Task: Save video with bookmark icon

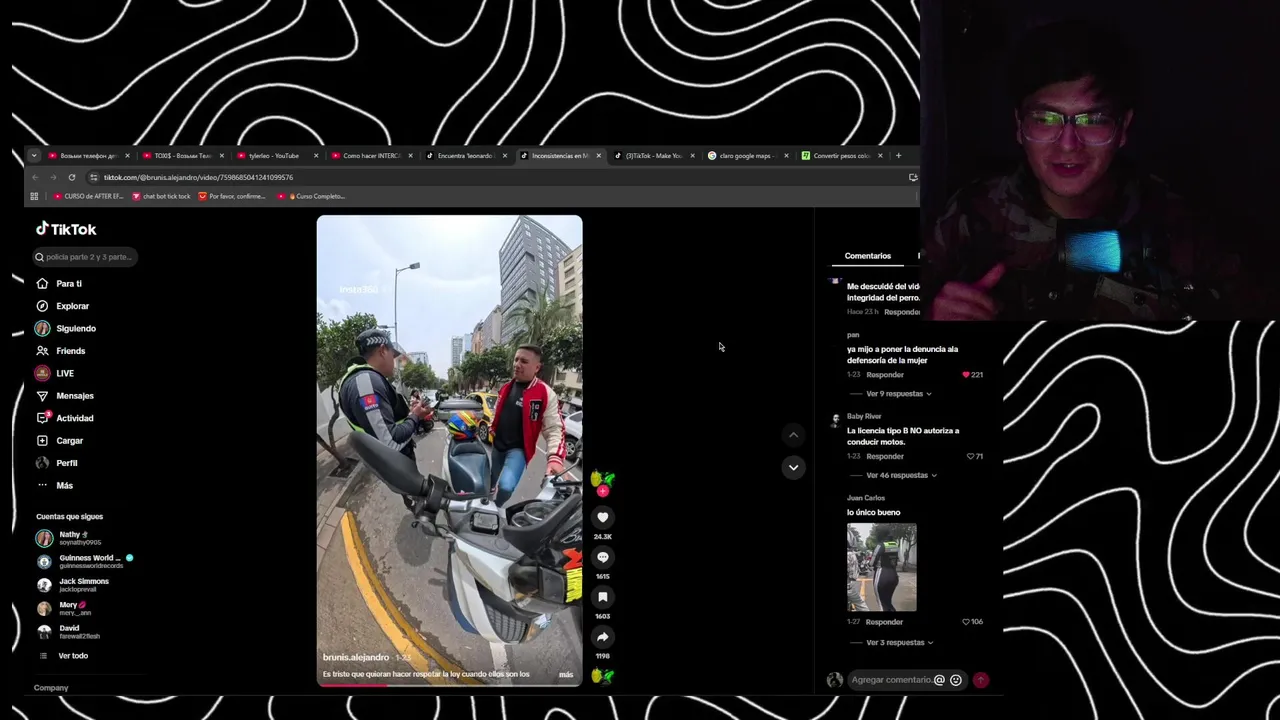Action: coord(603,597)
